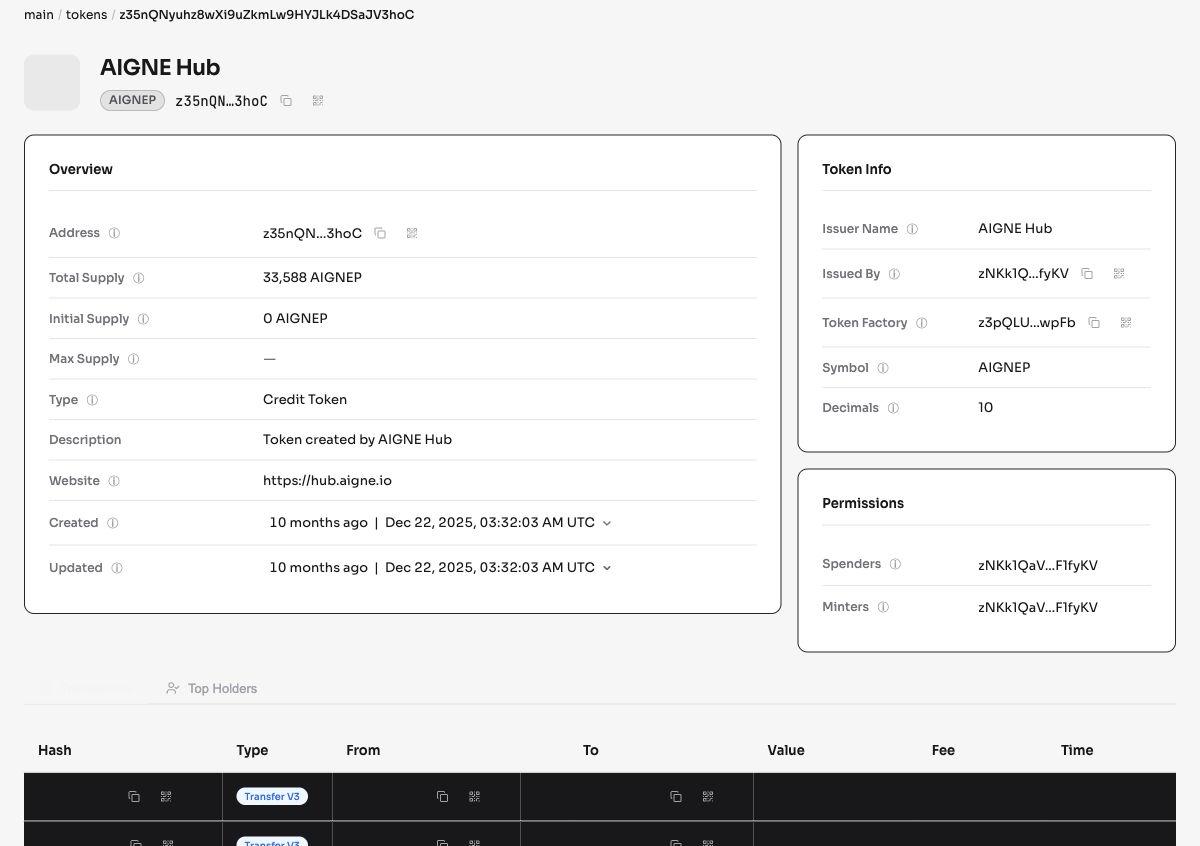Open the info tooltip next to Spenders
Image resolution: width=1200 pixels, height=846 pixels.
[895, 564]
